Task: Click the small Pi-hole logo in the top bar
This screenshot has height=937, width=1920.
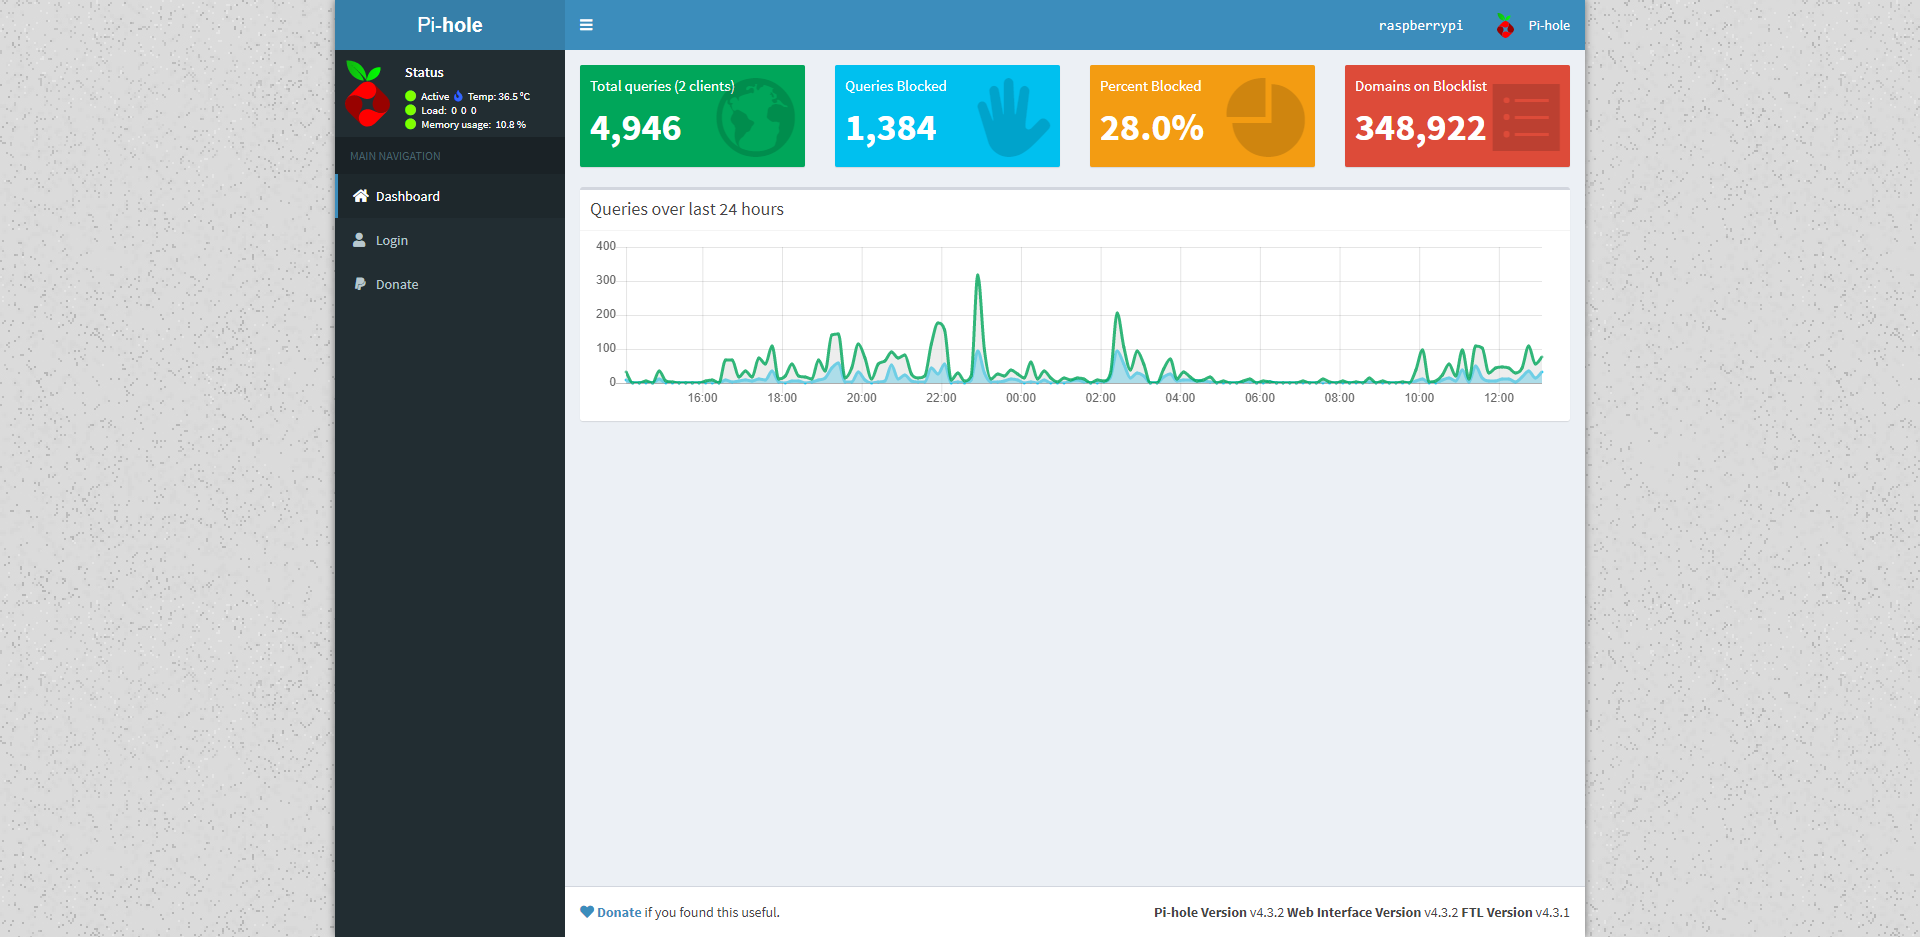Action: pyautogui.click(x=1504, y=26)
